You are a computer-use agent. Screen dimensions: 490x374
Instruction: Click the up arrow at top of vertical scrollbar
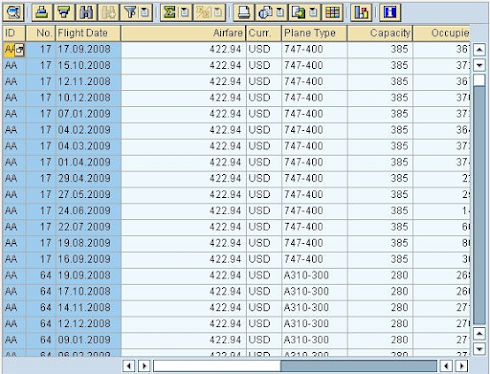479,50
